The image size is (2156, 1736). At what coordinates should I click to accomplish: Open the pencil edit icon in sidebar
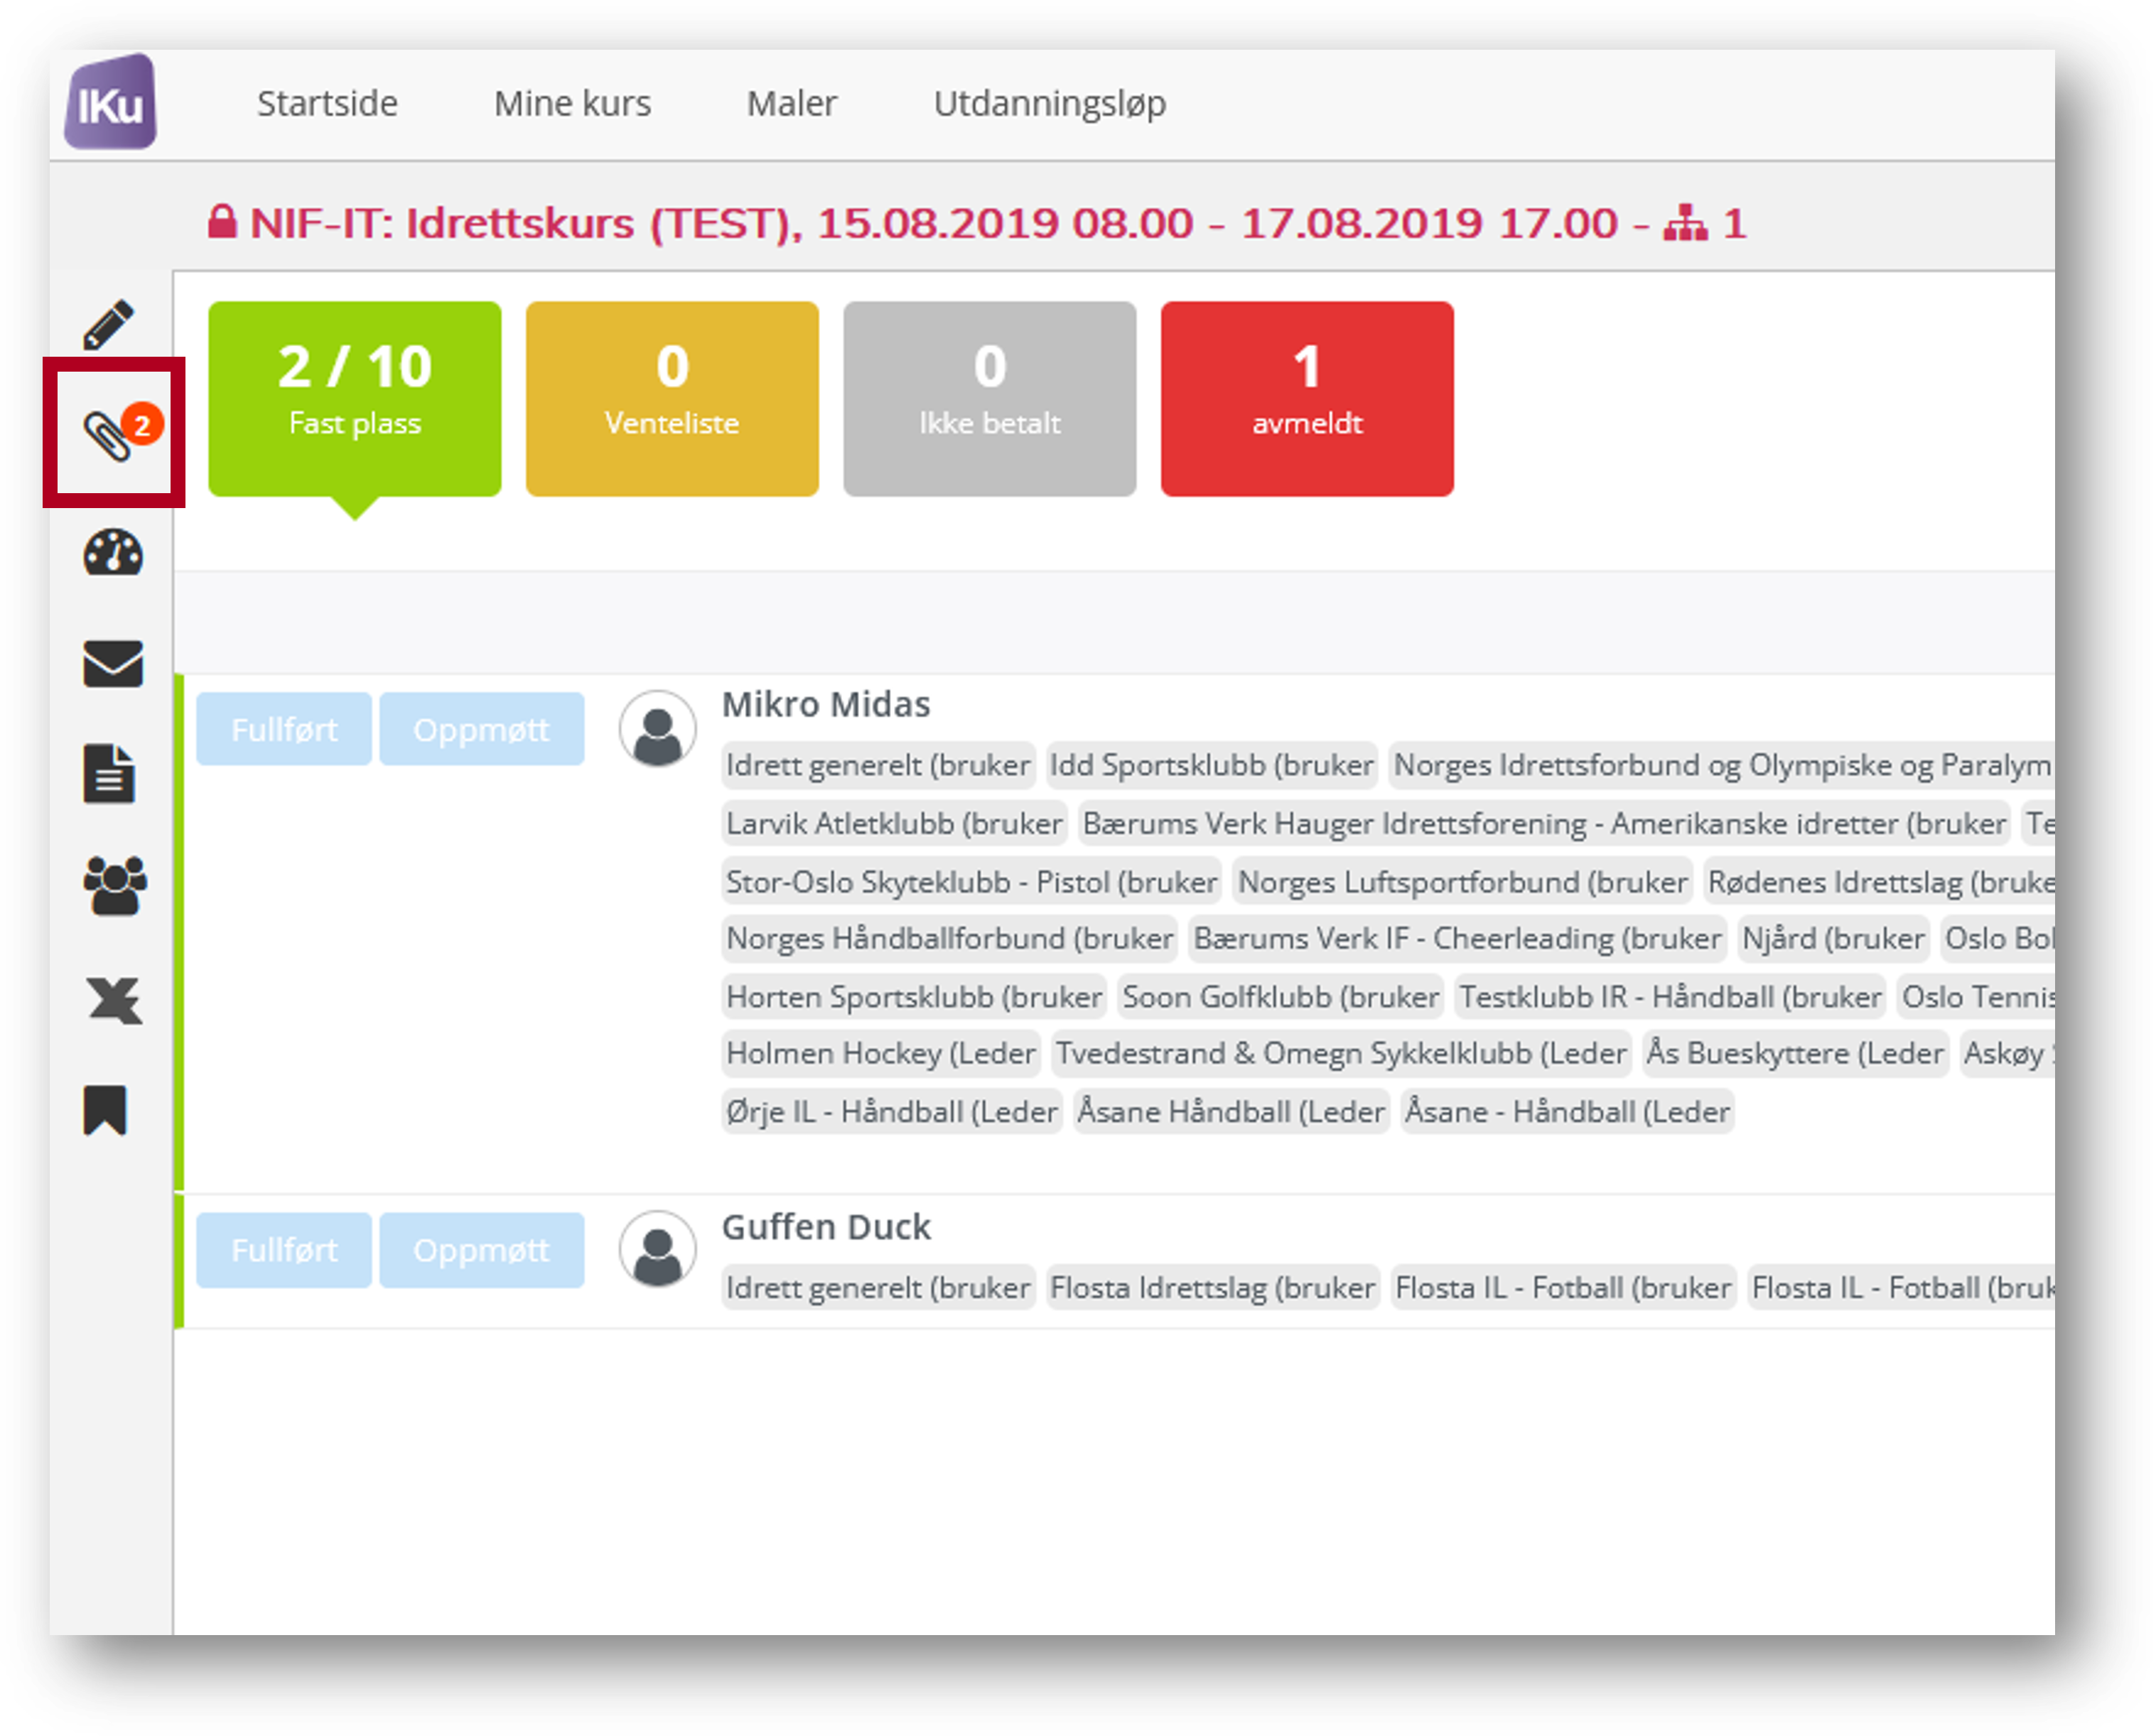tap(109, 325)
